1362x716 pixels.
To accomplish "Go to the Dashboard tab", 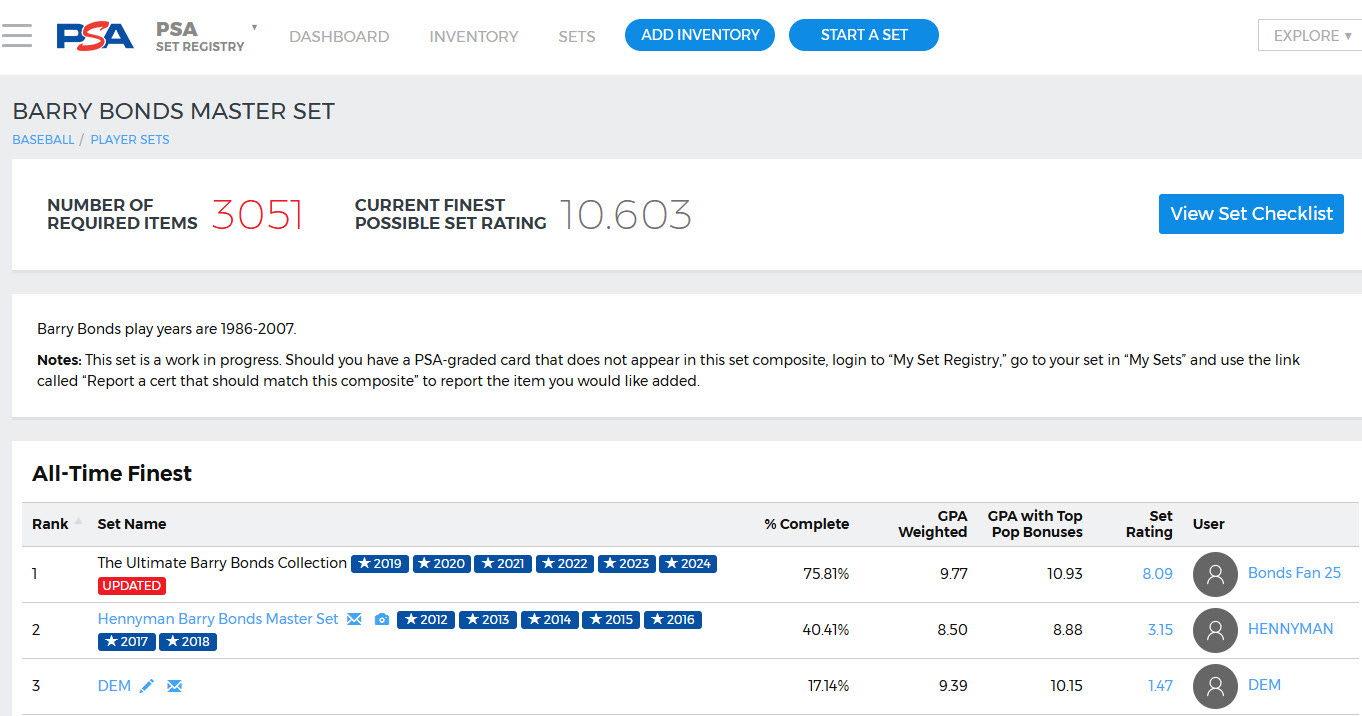I will click(339, 36).
